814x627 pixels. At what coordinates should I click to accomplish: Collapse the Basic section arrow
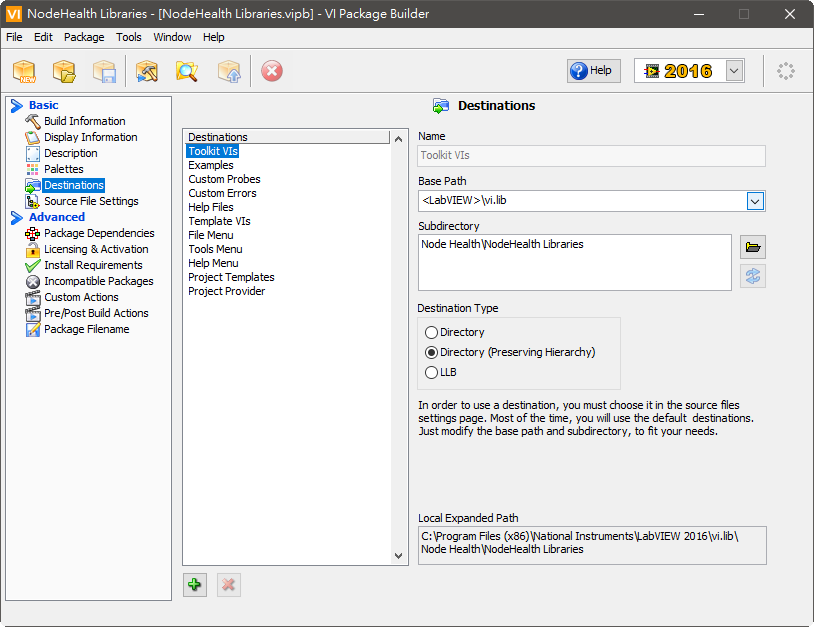click(x=17, y=106)
